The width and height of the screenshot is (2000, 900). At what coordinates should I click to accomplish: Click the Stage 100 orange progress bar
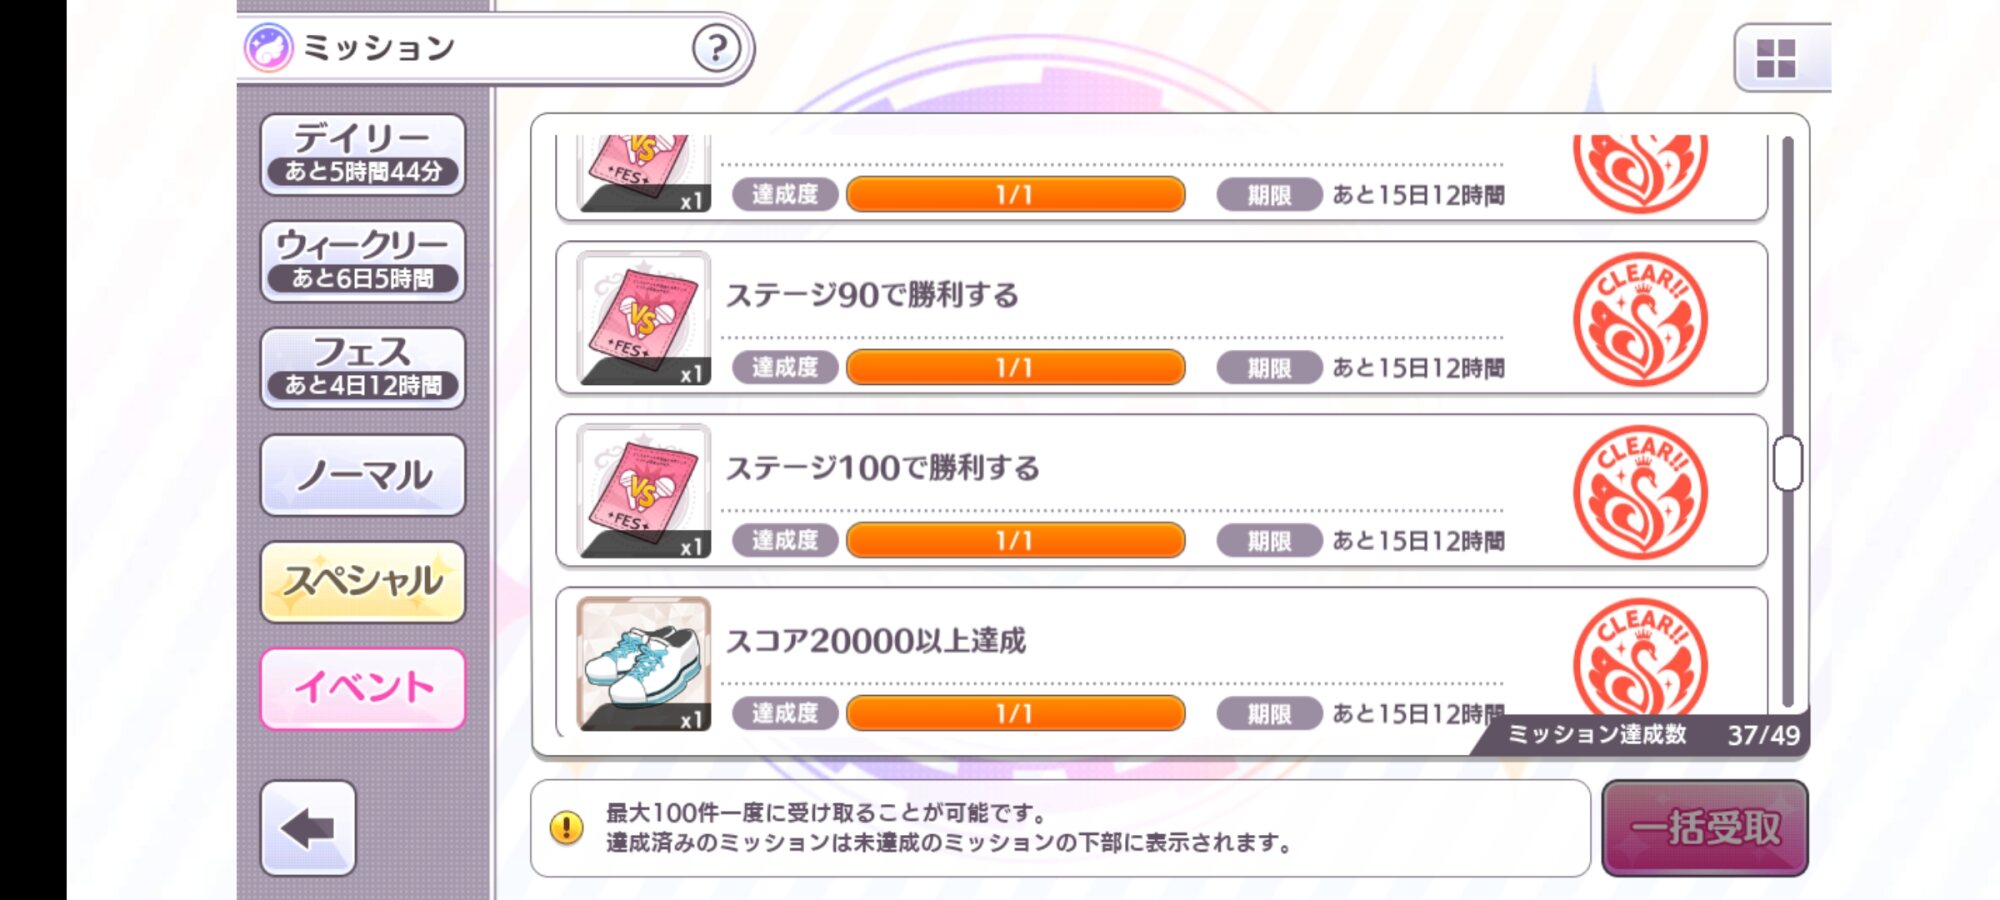coord(1015,540)
